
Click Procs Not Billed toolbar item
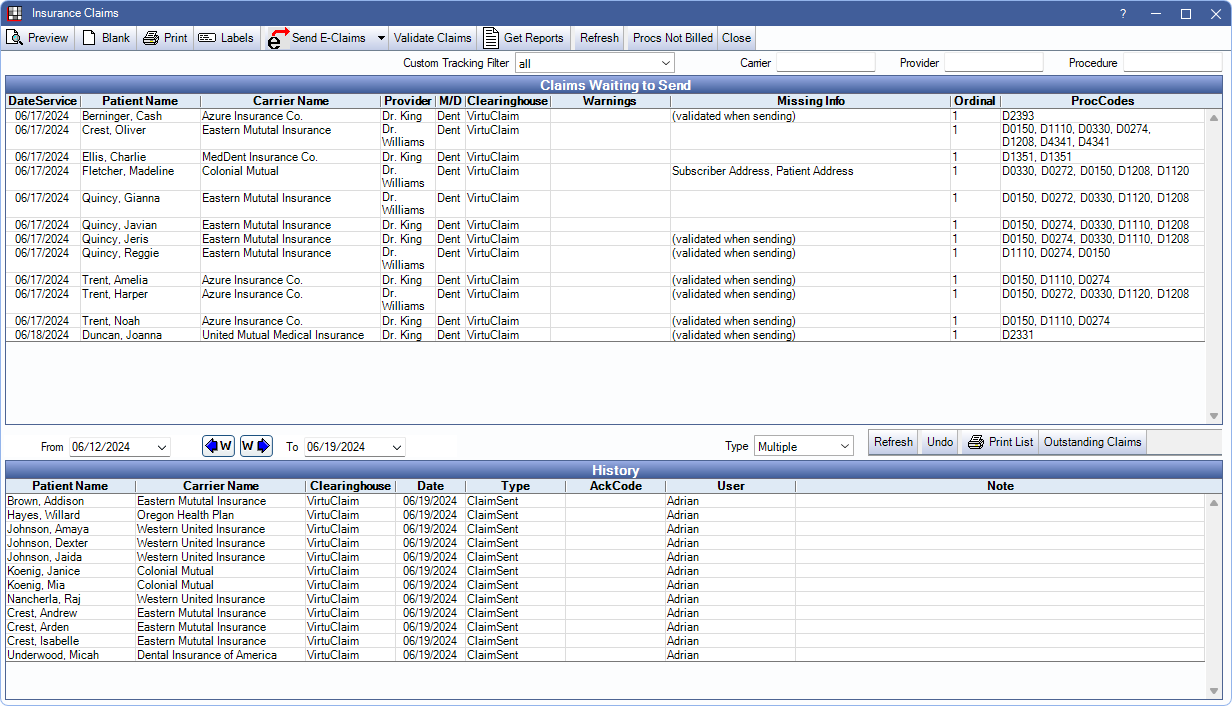click(672, 38)
